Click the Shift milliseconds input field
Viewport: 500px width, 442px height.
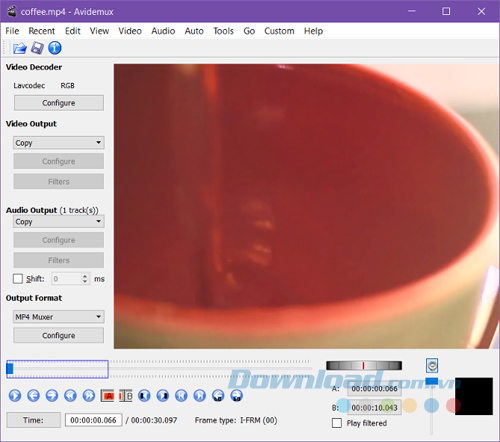tap(66, 279)
